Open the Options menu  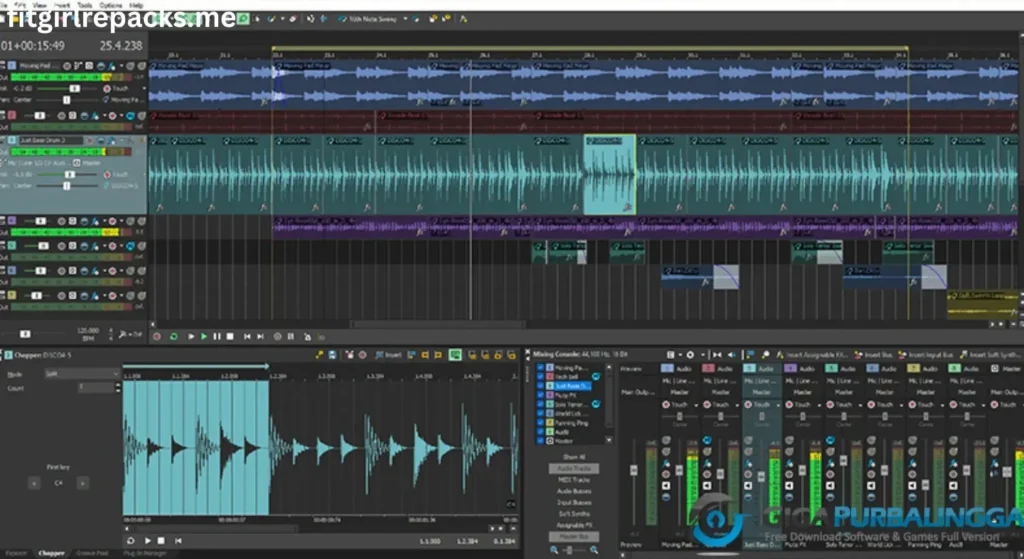click(110, 5)
